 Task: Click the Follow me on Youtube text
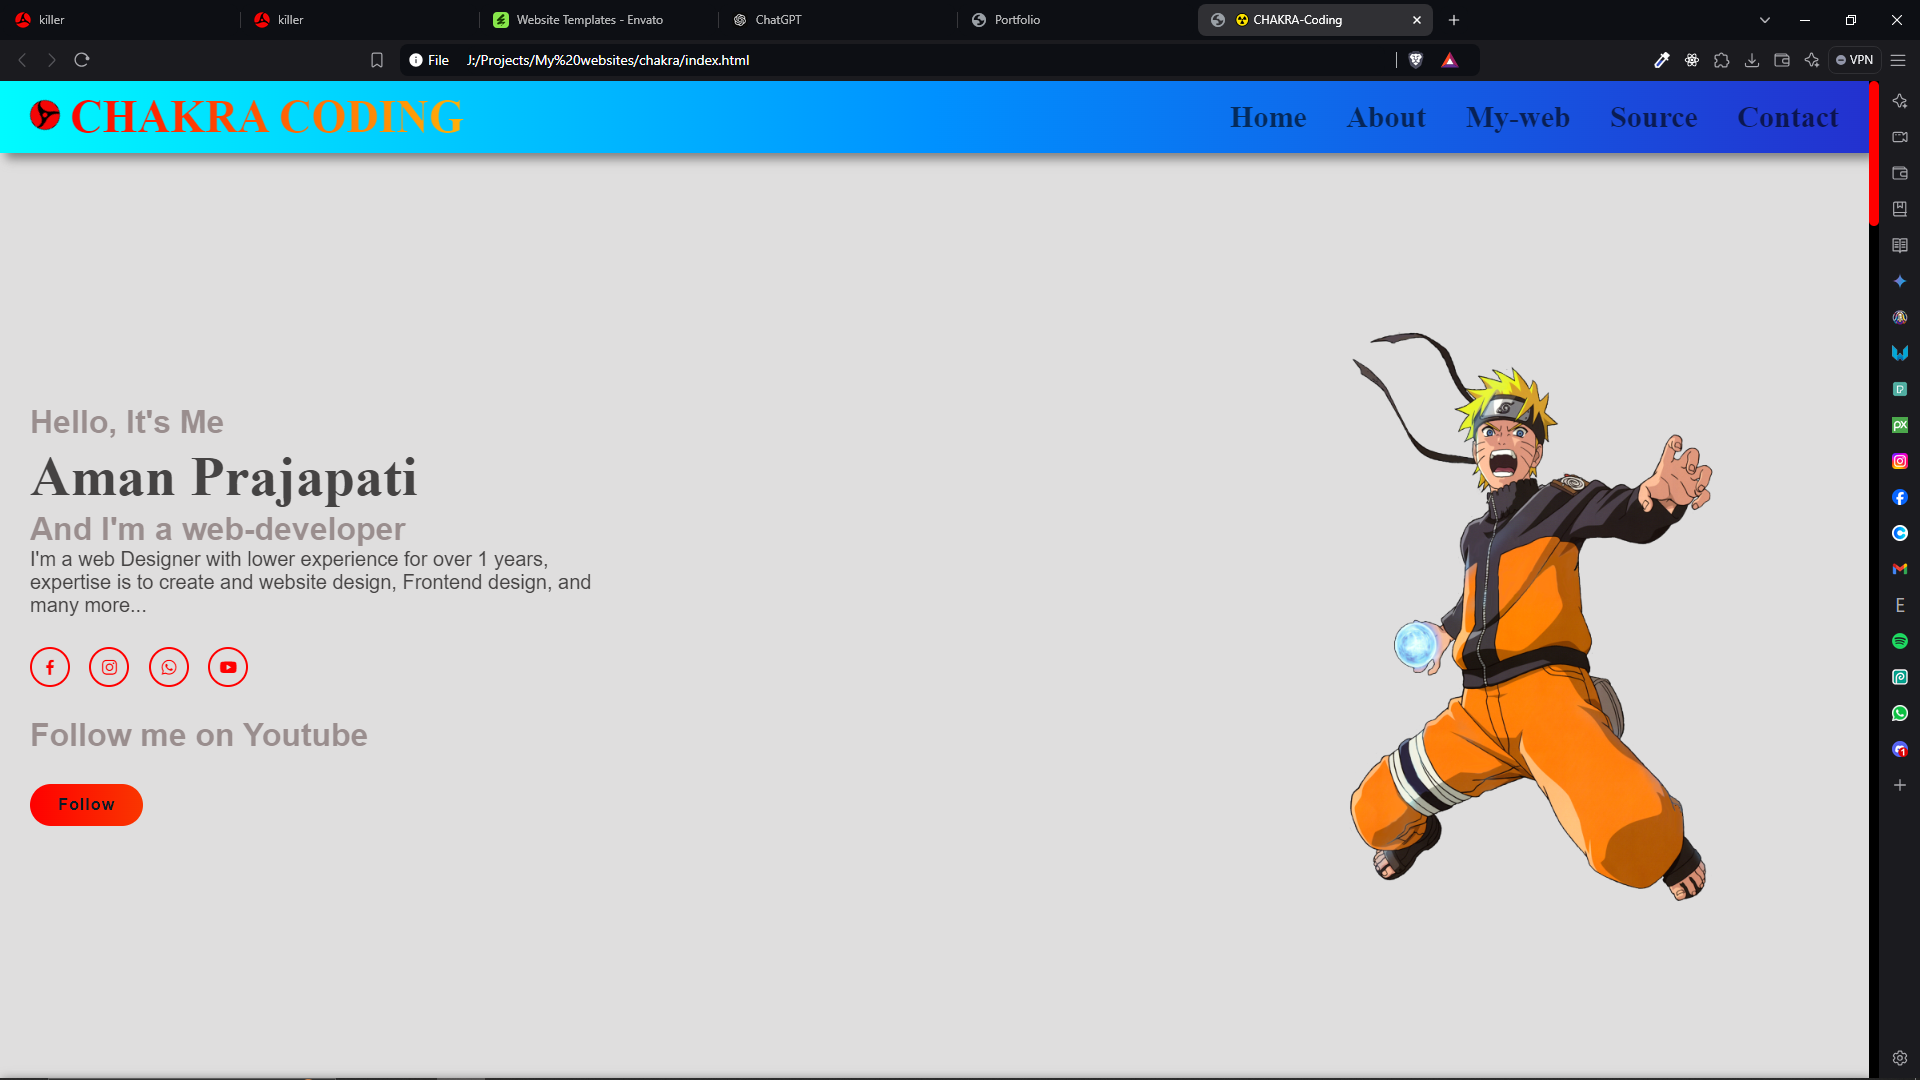[199, 735]
